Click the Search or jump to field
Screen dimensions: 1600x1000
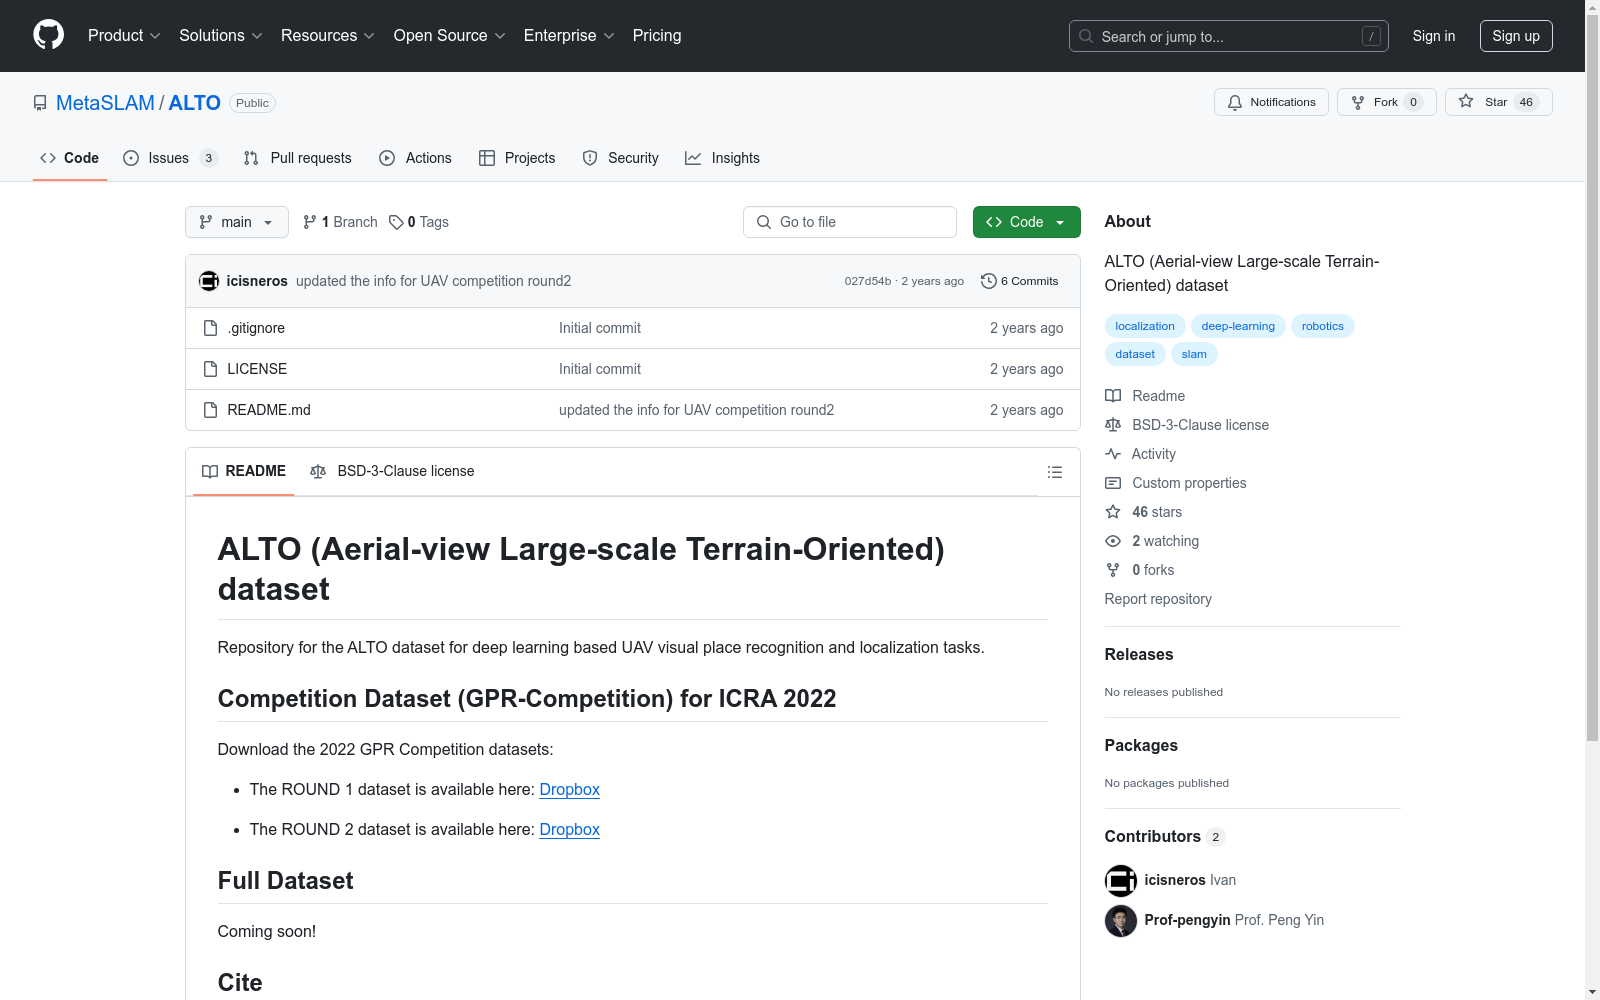(1229, 36)
